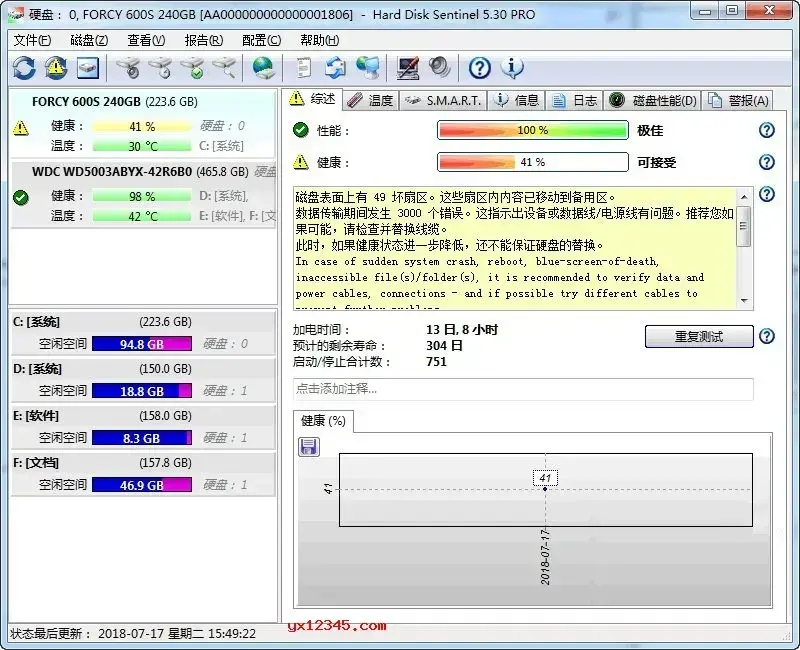Click the 94.8 GB free space bar
Viewport: 800px width, 650px height.
(142, 344)
